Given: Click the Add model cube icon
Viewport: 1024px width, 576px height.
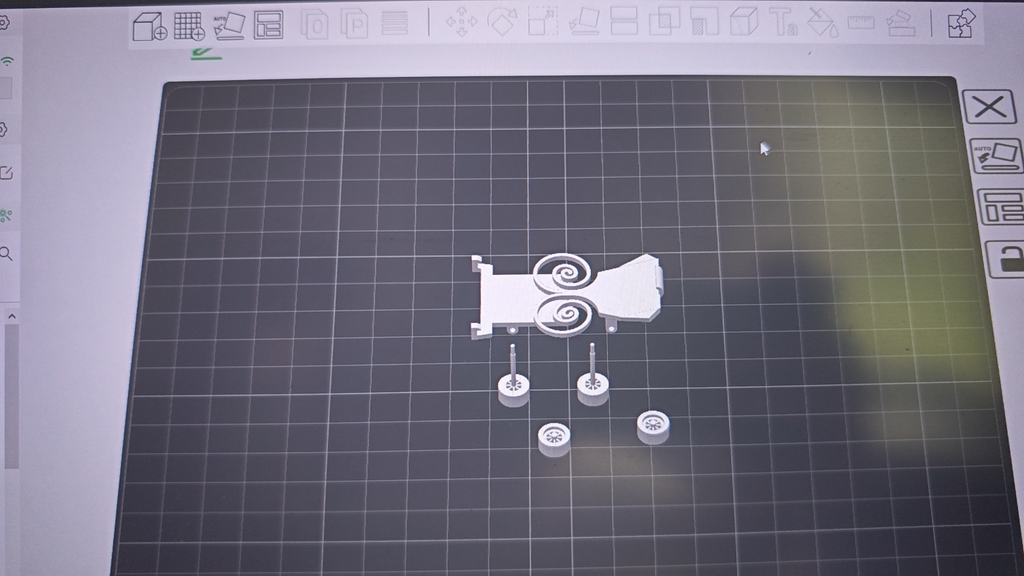Looking at the screenshot, I should click(x=150, y=26).
